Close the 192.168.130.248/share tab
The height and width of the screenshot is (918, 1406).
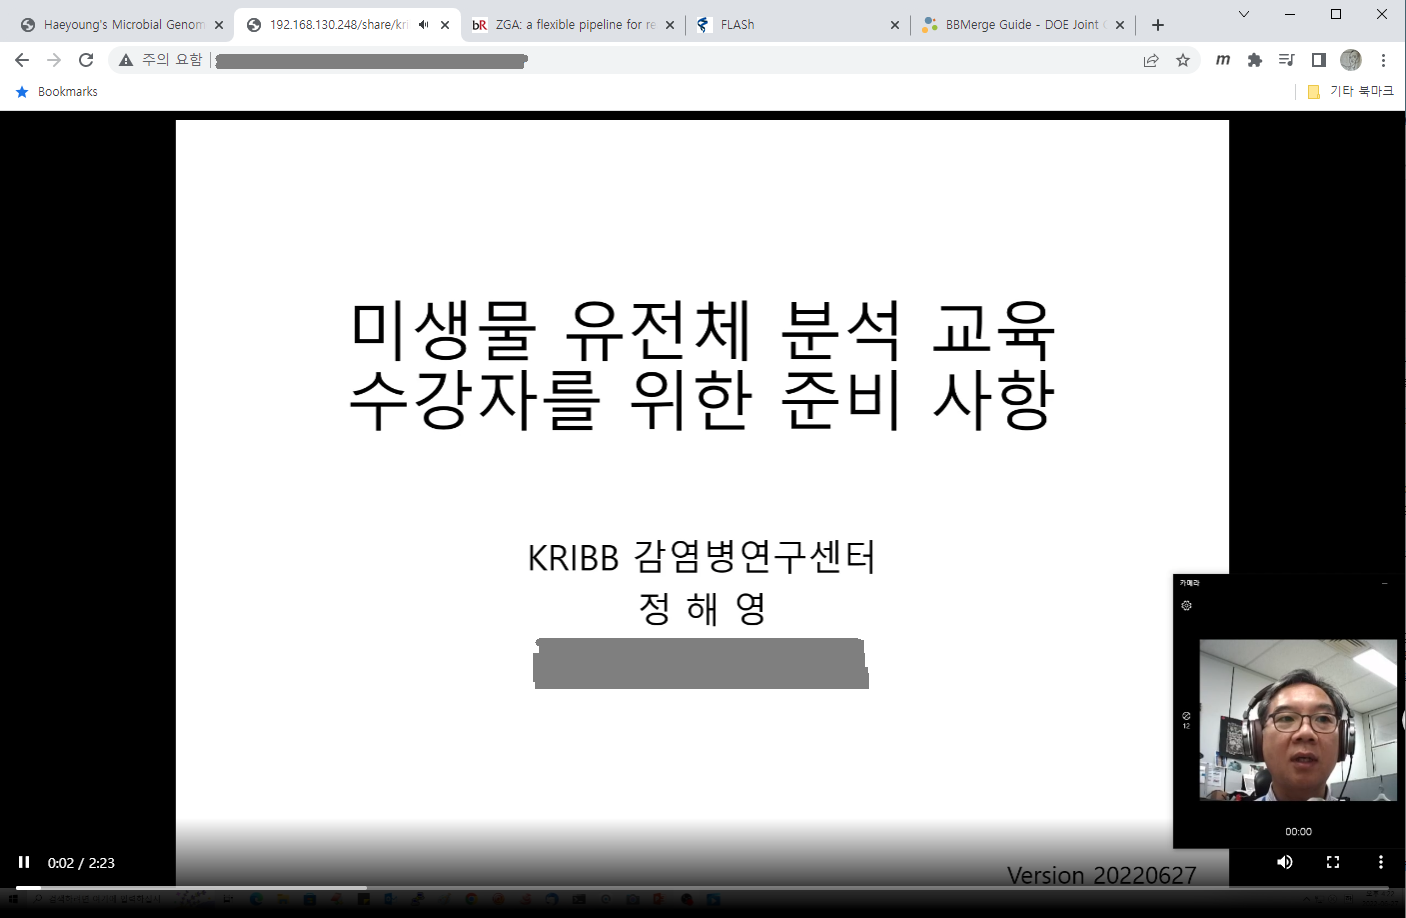[x=445, y=25]
